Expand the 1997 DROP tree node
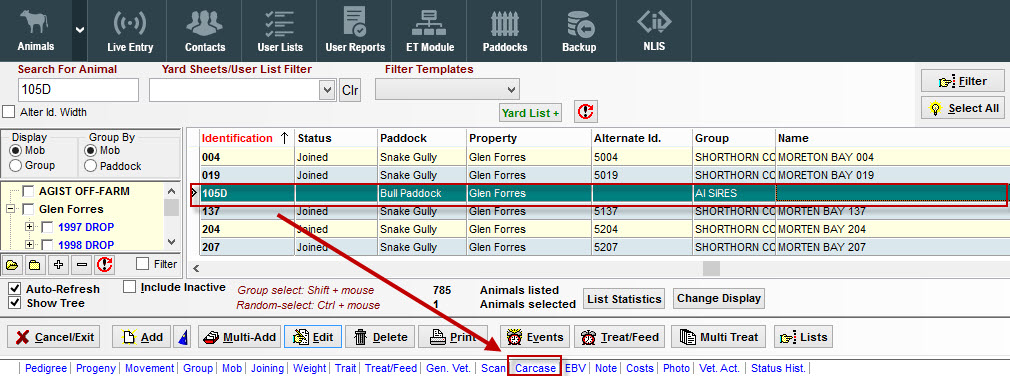The height and width of the screenshot is (376, 1010). coord(29,227)
